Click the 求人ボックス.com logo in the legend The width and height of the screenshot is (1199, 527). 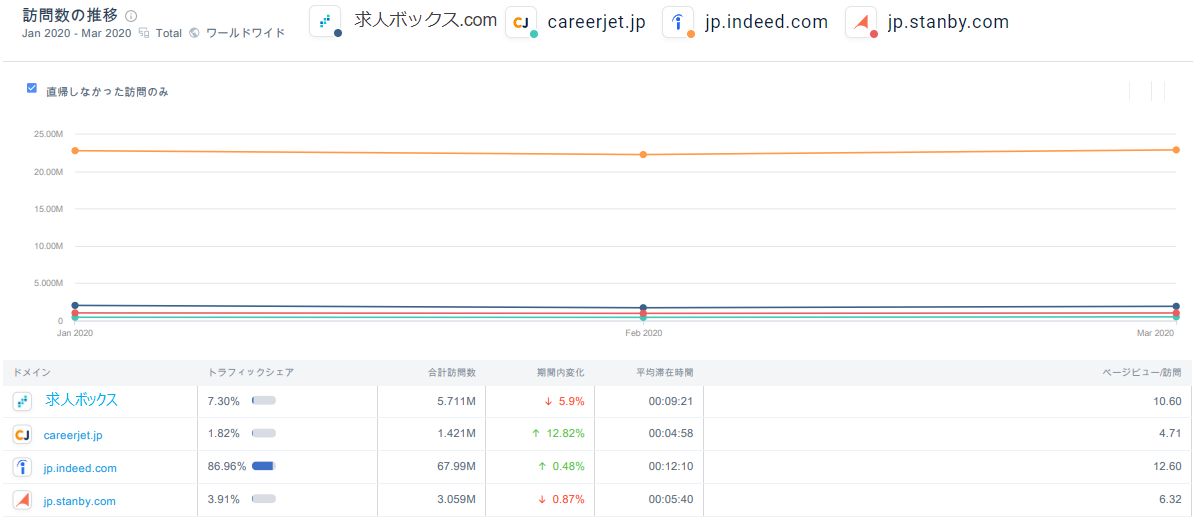pos(325,21)
